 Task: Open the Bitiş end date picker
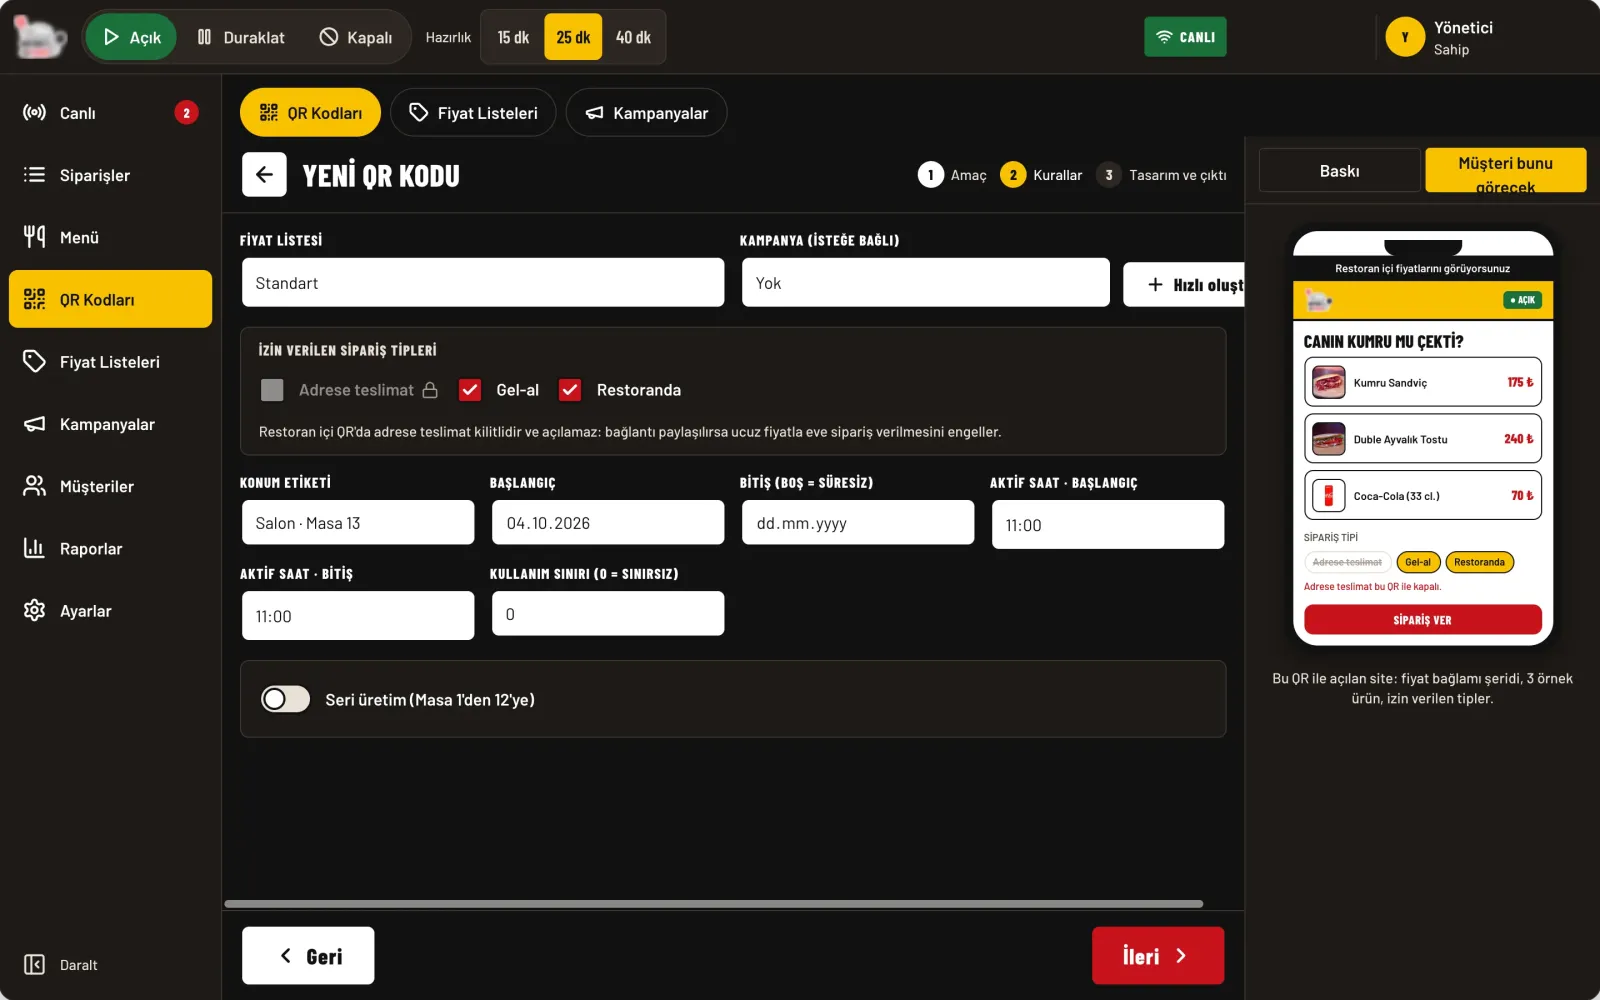[x=858, y=523]
